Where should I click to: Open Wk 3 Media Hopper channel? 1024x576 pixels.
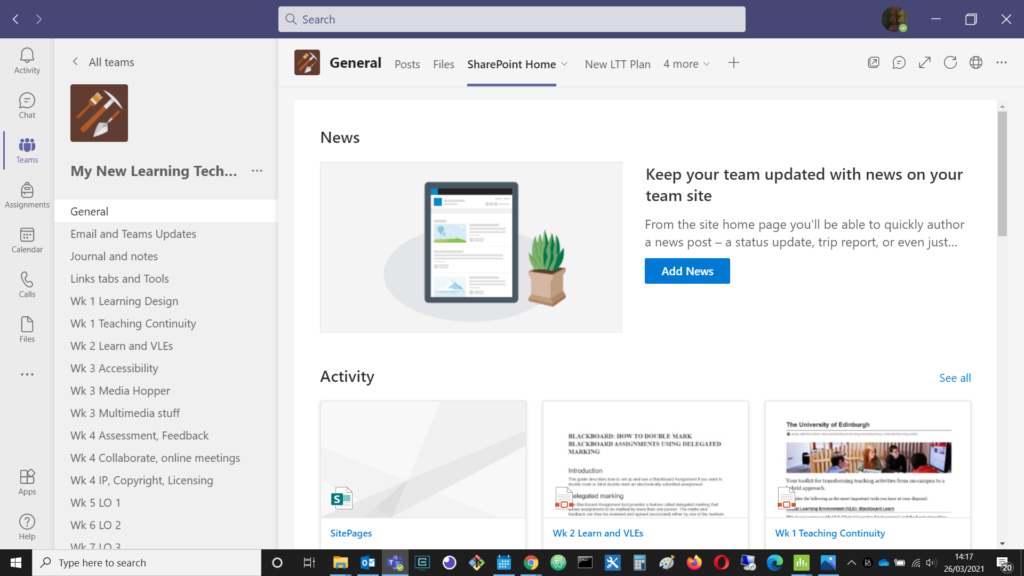(x=167, y=391)
